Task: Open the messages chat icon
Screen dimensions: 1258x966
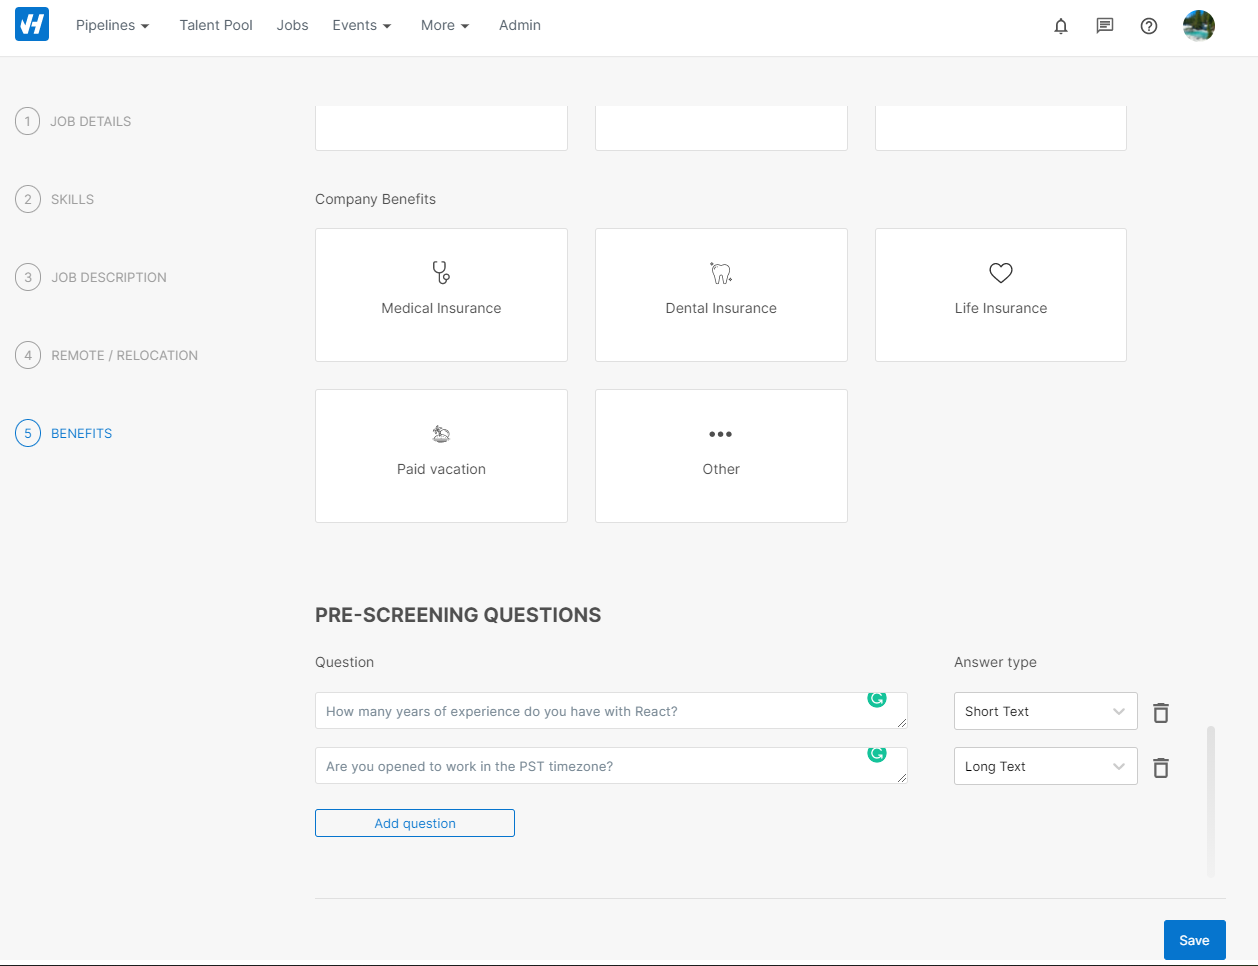Action: (x=1105, y=26)
